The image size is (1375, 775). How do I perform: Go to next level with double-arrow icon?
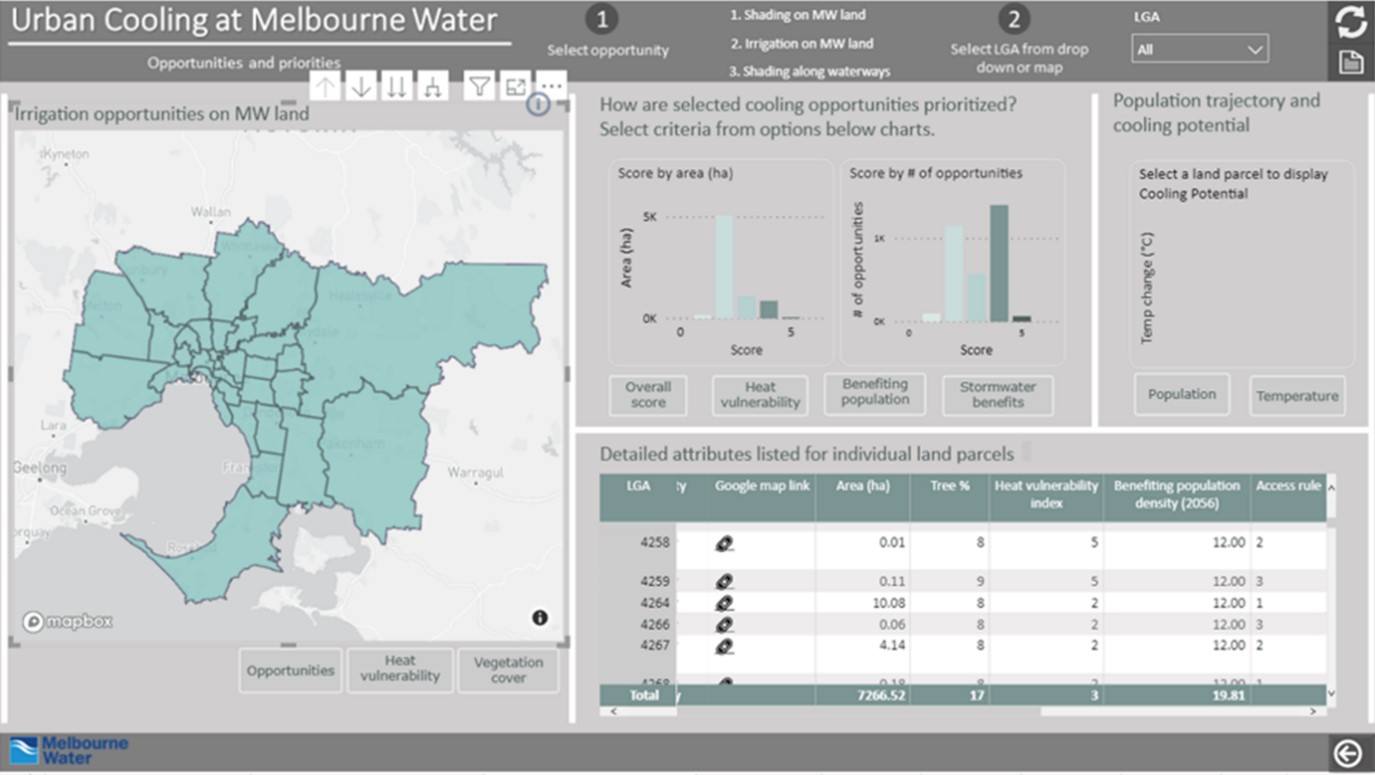point(397,87)
